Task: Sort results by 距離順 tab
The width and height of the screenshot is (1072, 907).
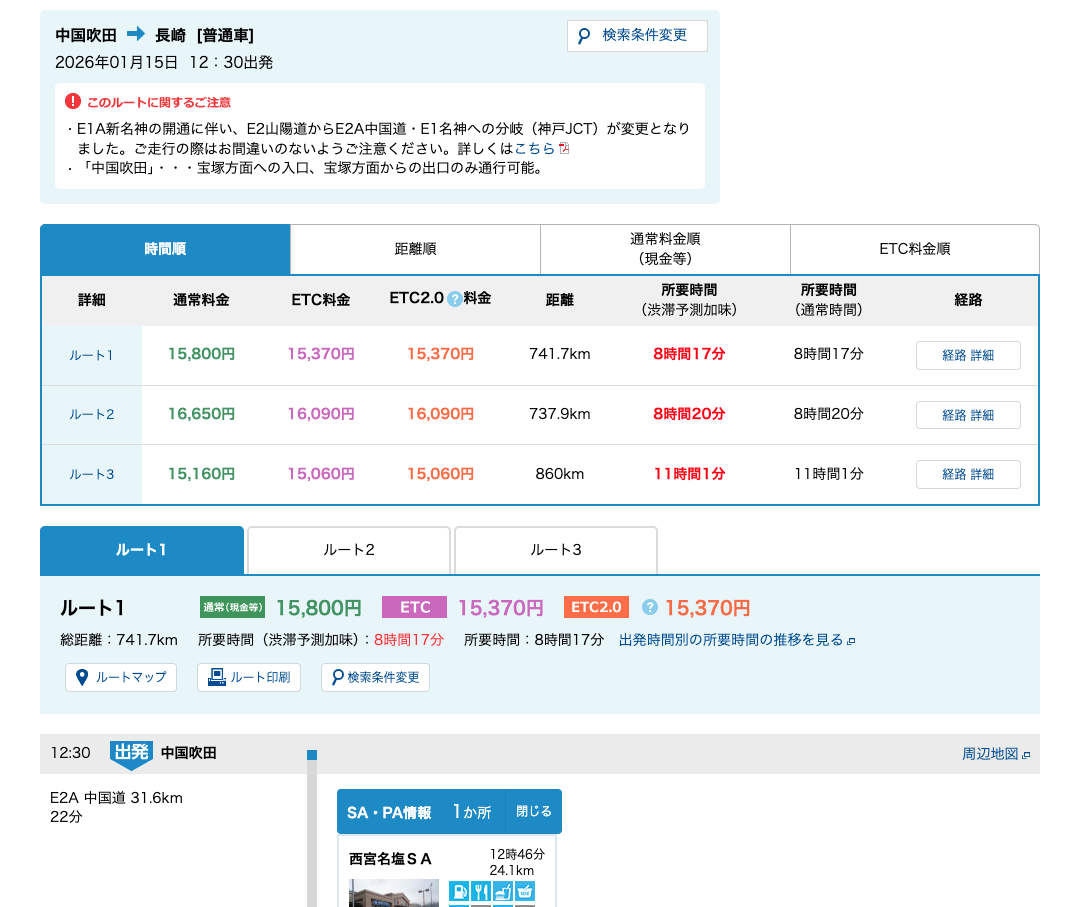Action: pyautogui.click(x=415, y=249)
